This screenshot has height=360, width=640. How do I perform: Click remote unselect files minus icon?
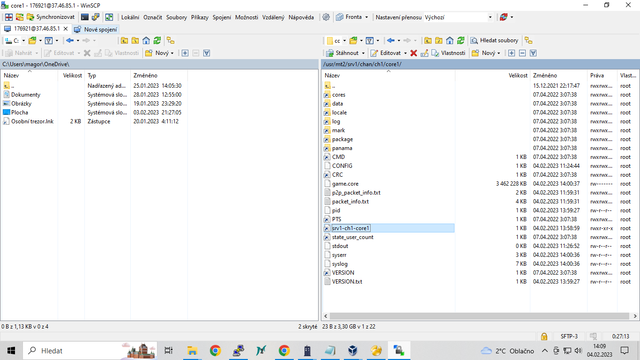click(x=522, y=53)
